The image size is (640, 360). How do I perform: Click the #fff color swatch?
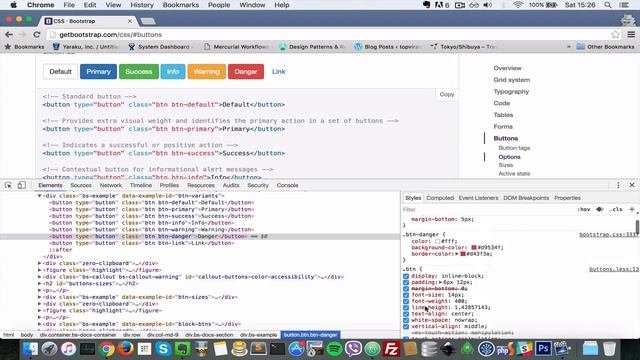437,241
